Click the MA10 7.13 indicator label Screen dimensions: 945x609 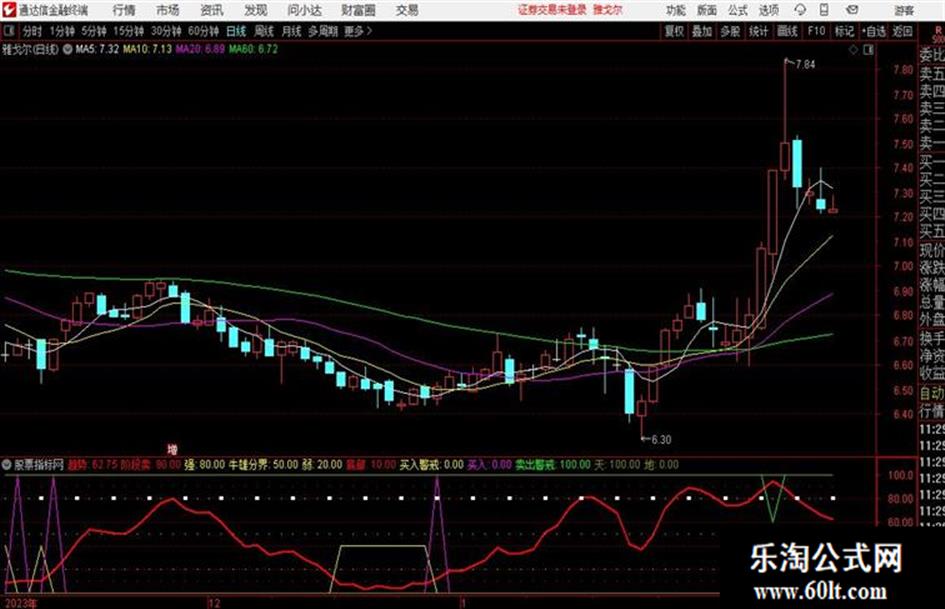coord(148,49)
